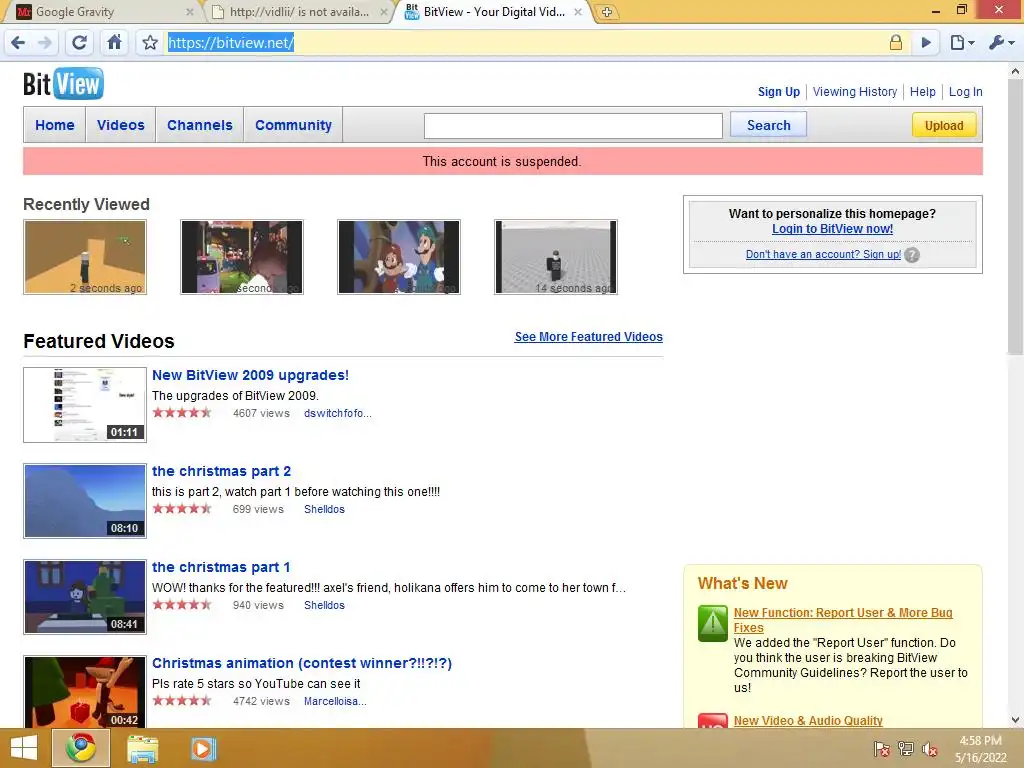The width and height of the screenshot is (1024, 768).
Task: Open Shelldos link under christmas part 1
Action: click(324, 605)
